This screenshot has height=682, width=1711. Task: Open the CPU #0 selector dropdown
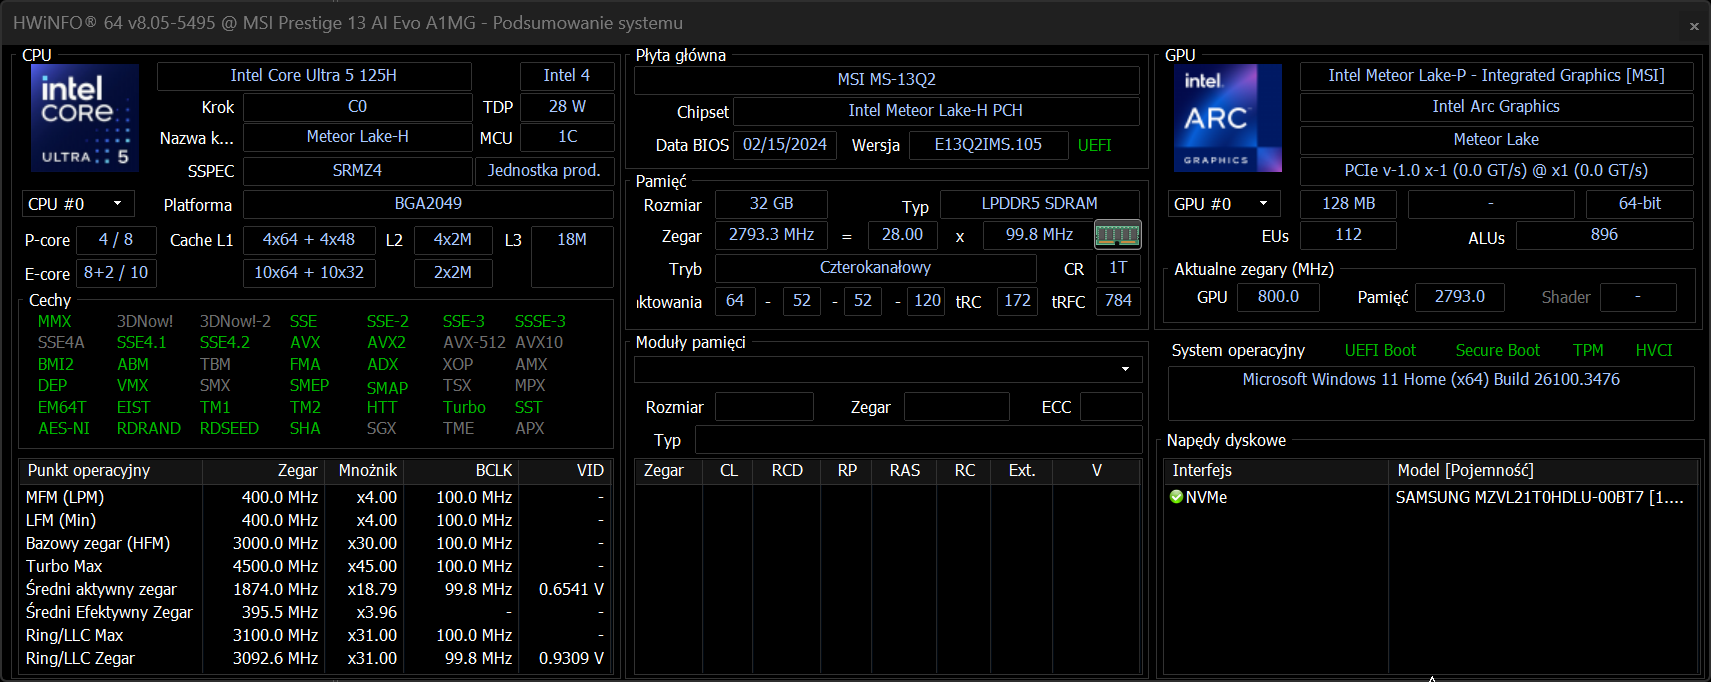coord(78,204)
